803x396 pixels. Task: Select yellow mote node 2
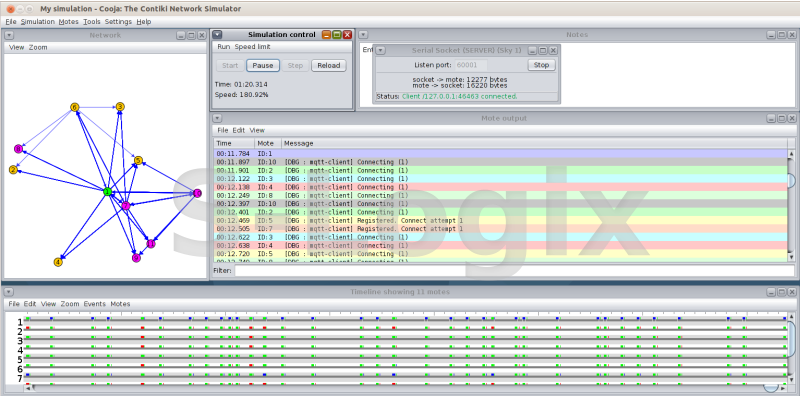[13, 170]
